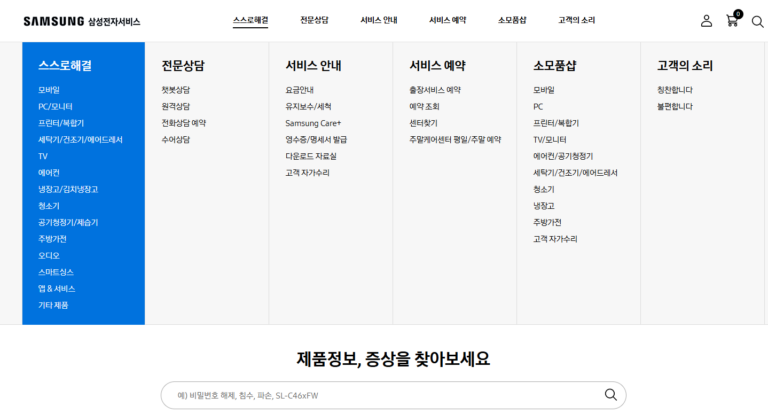The image size is (768, 414).
Task: Open 앱 & 서비스 link
Action: pyautogui.click(x=57, y=289)
